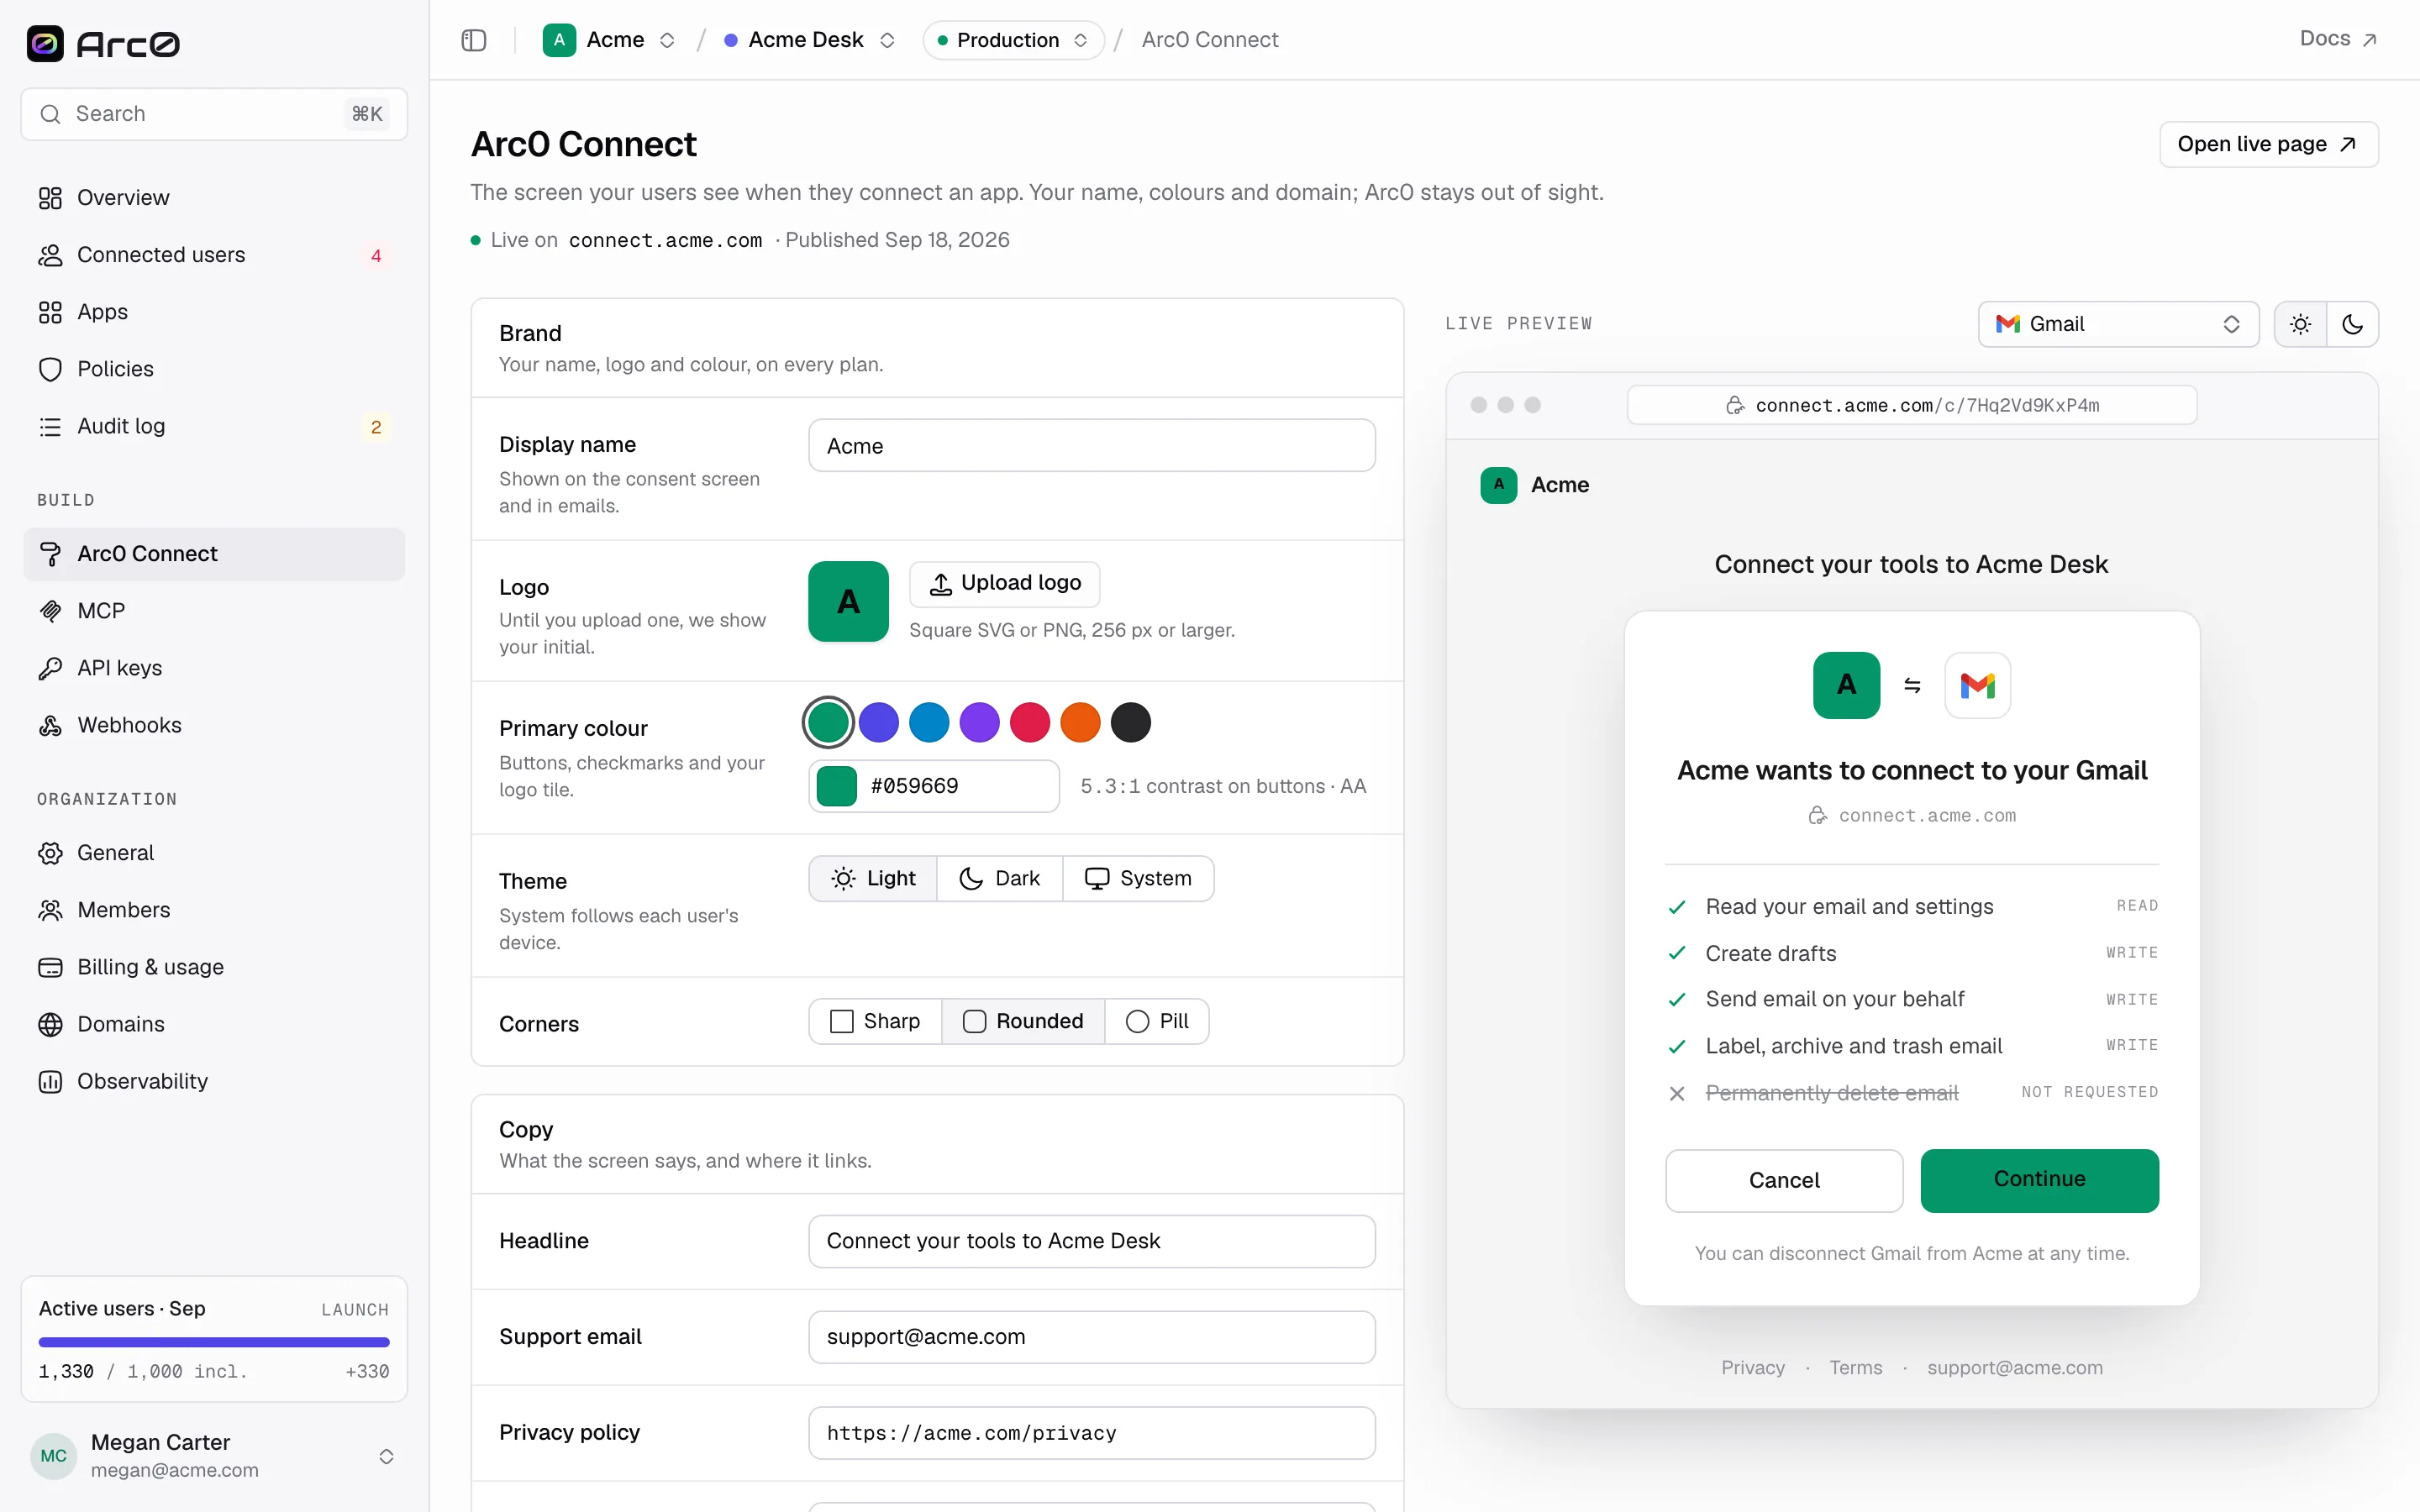Viewport: 2420px width, 1512px height.
Task: Open the Docs link
Action: tap(2338, 39)
